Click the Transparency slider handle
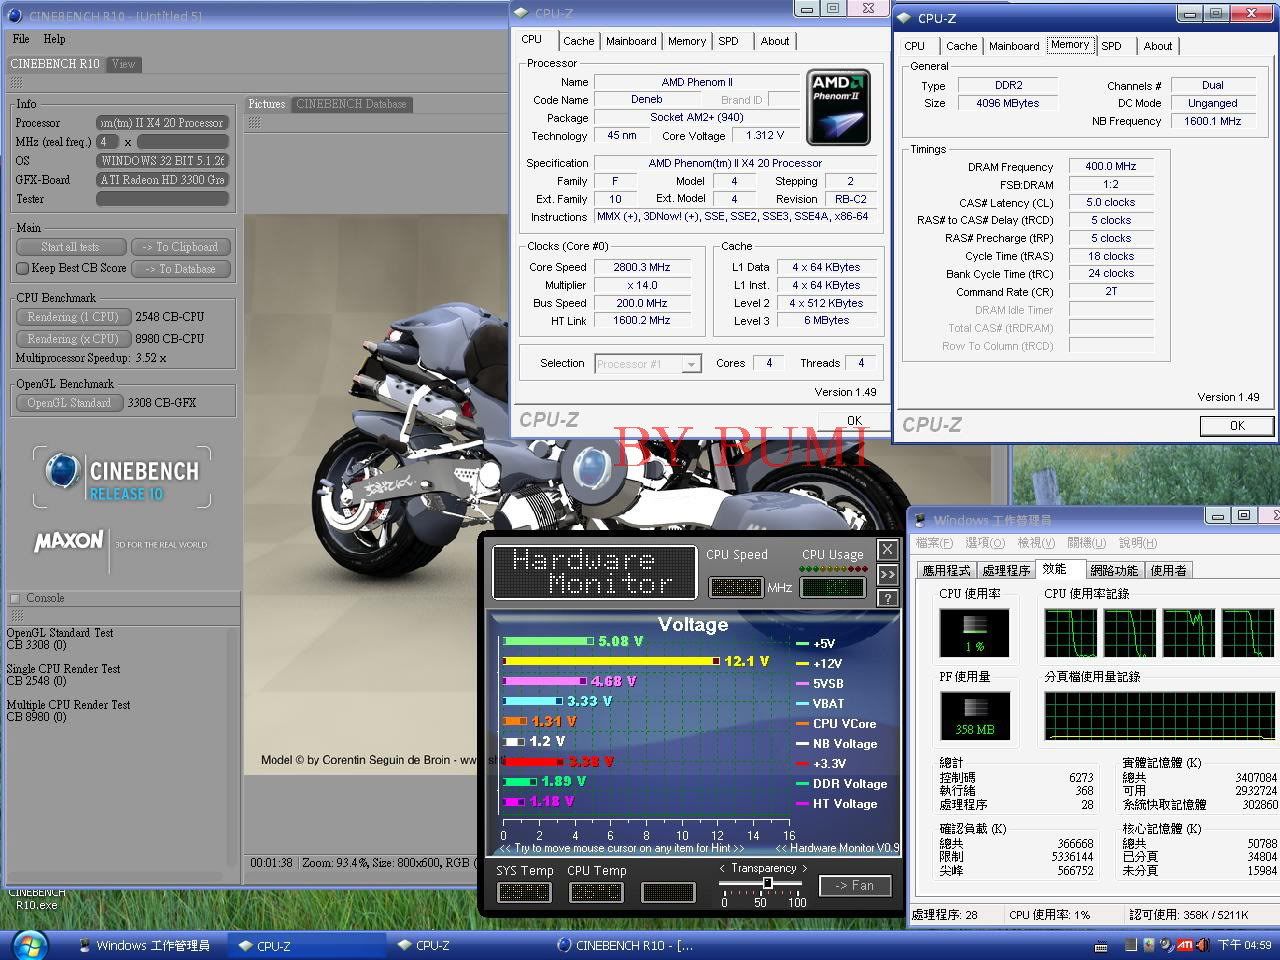 click(x=767, y=884)
